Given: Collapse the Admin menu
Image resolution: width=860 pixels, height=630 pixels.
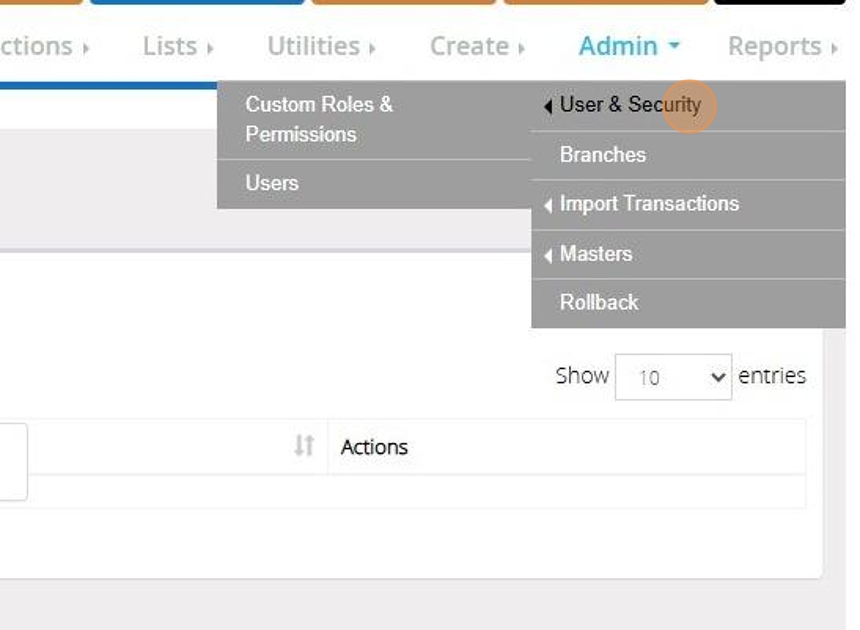Looking at the screenshot, I should [x=618, y=46].
